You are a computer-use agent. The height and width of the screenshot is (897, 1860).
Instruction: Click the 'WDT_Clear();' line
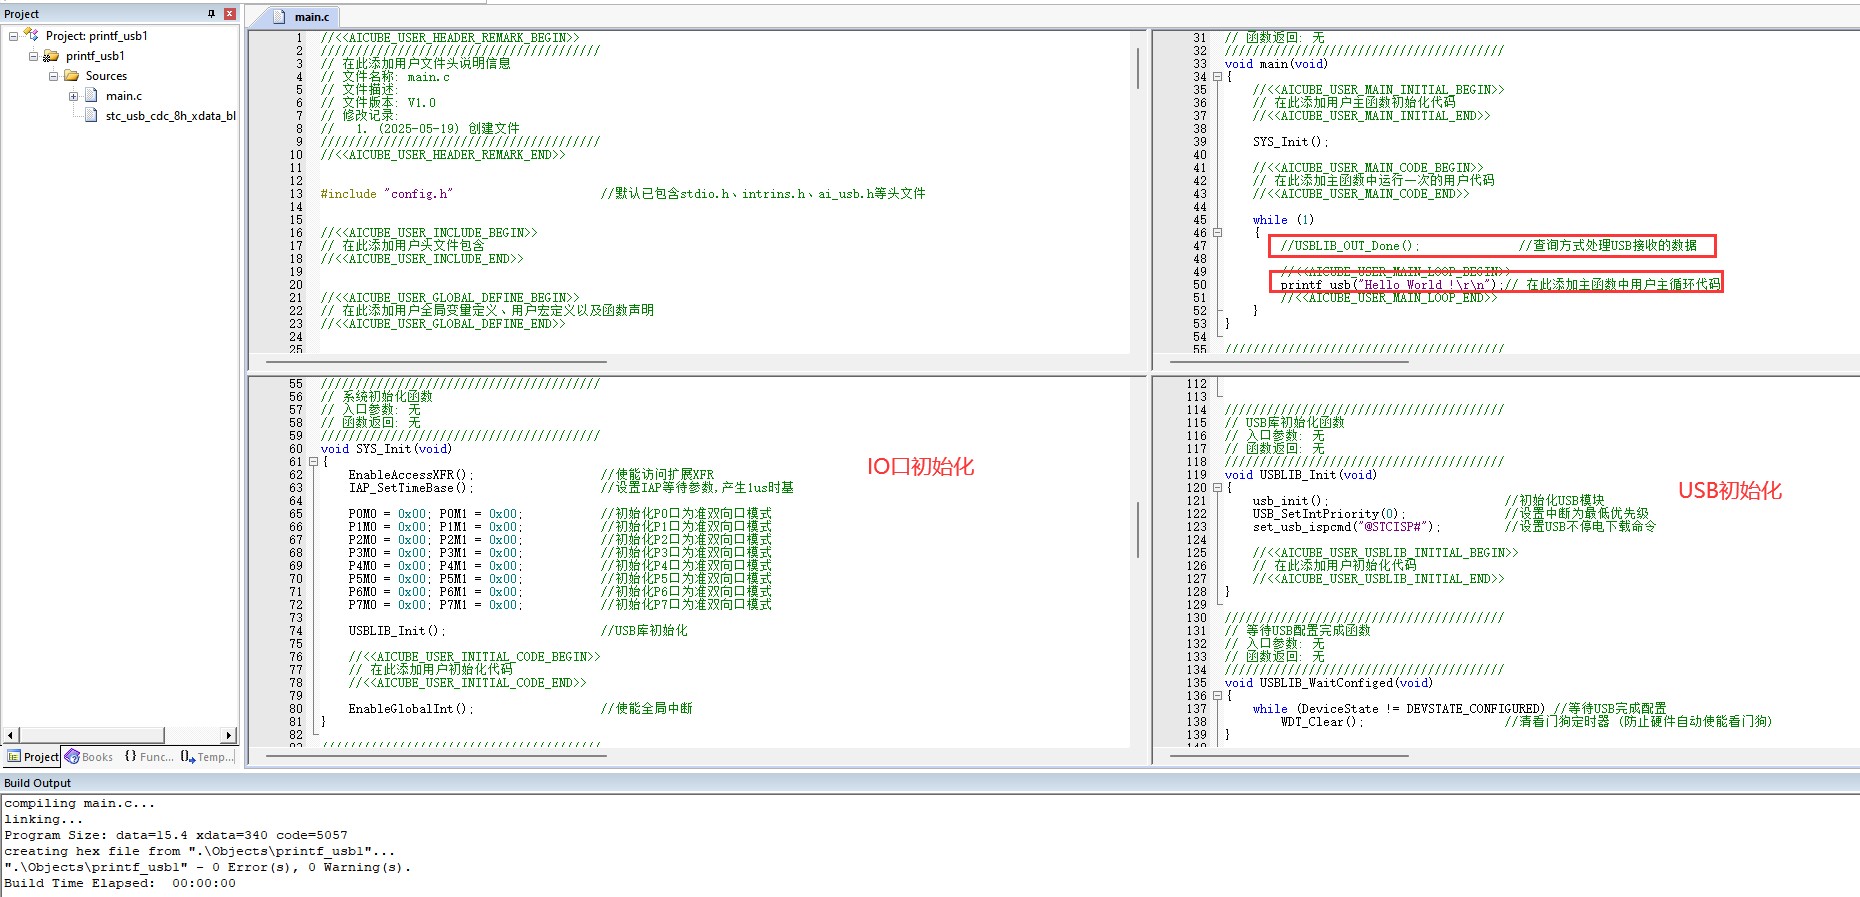tap(1322, 722)
